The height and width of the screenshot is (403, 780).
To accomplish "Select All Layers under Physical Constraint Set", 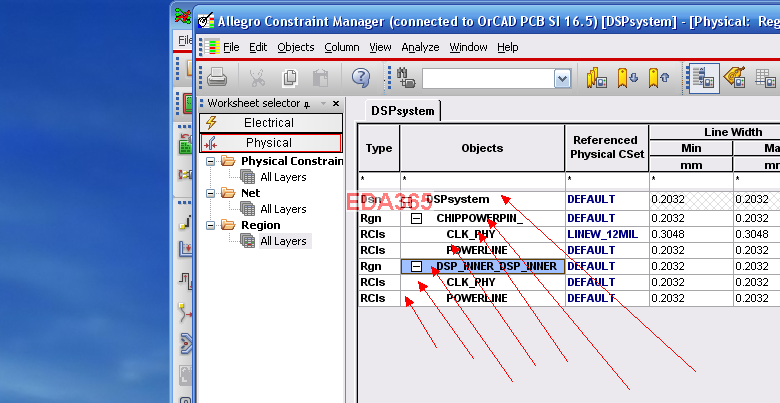I will (283, 177).
